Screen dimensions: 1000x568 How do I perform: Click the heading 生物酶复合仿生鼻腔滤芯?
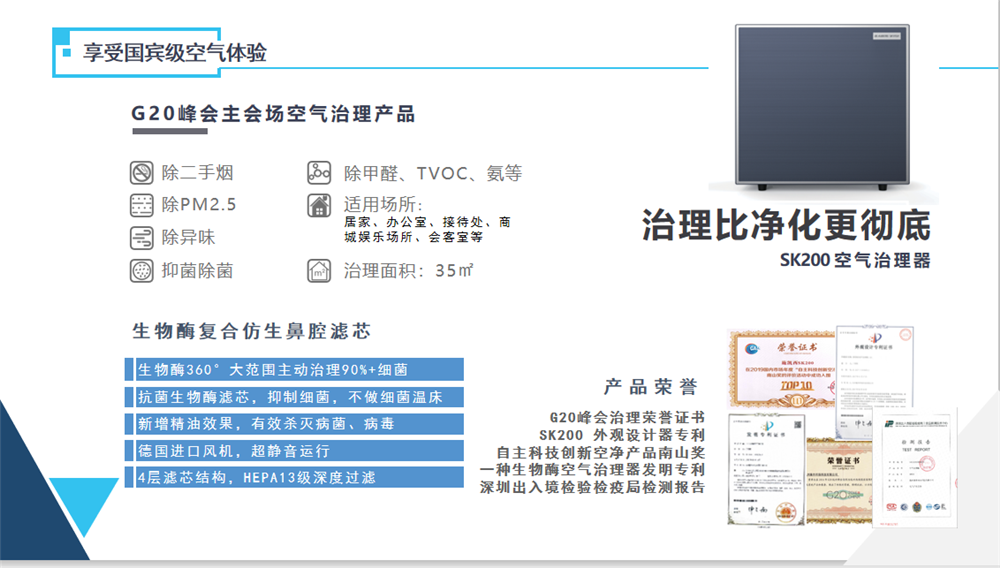click(x=252, y=331)
